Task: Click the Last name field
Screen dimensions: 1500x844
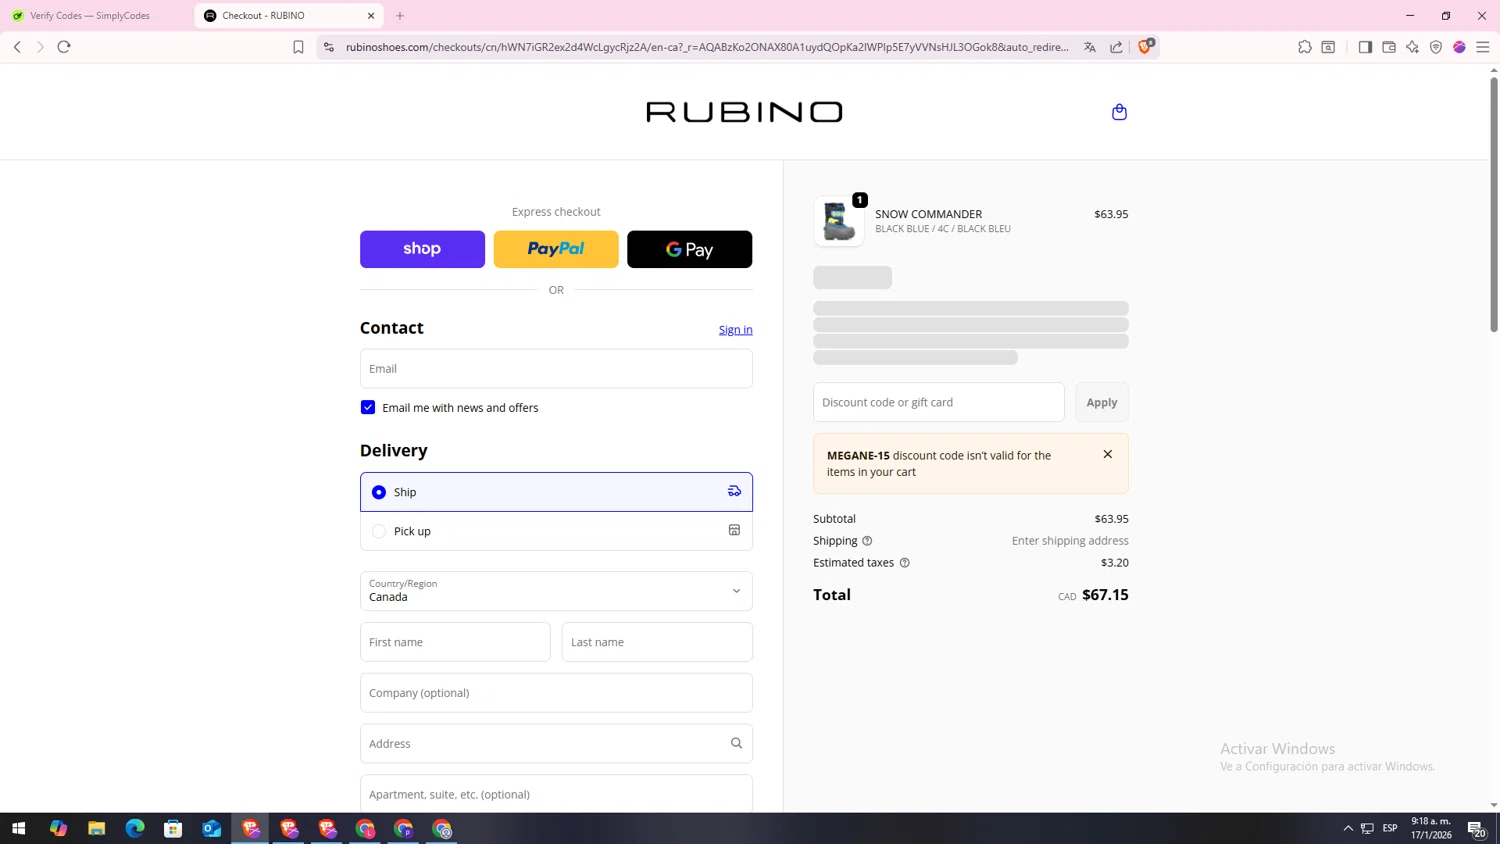Action: [657, 642]
